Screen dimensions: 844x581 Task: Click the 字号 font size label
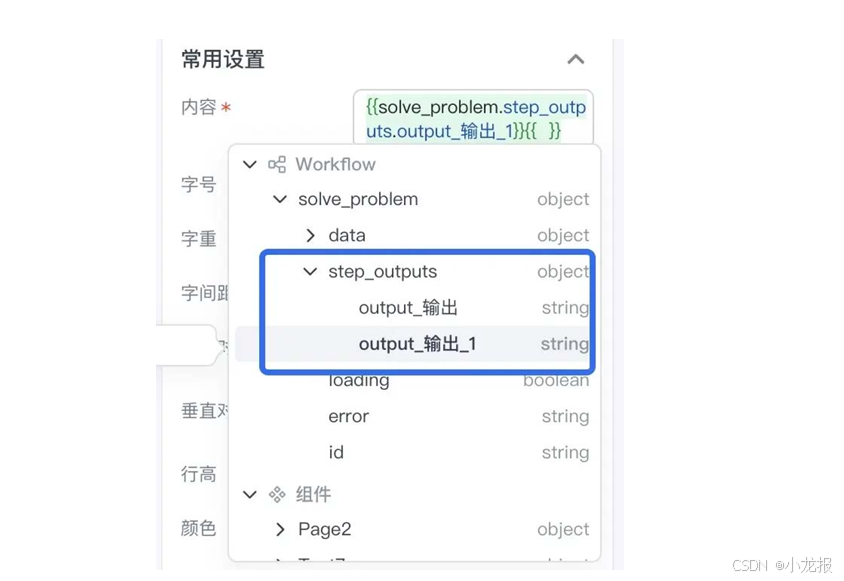198,185
